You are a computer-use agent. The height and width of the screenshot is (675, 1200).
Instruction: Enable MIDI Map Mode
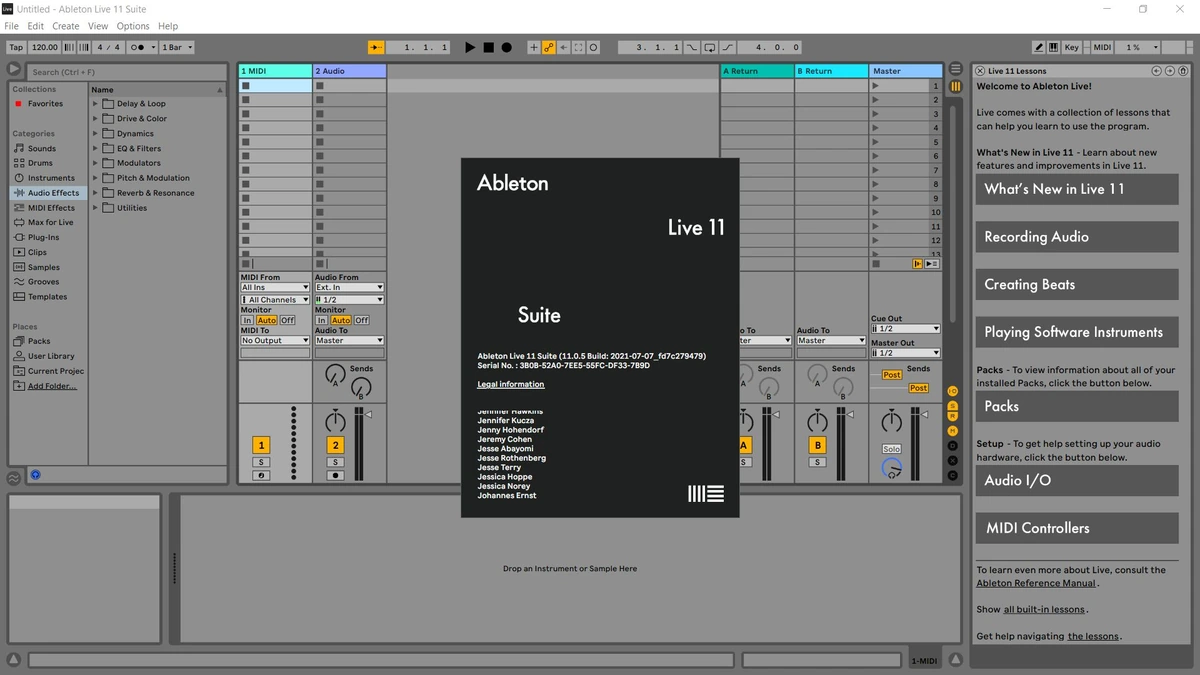pos(1101,47)
